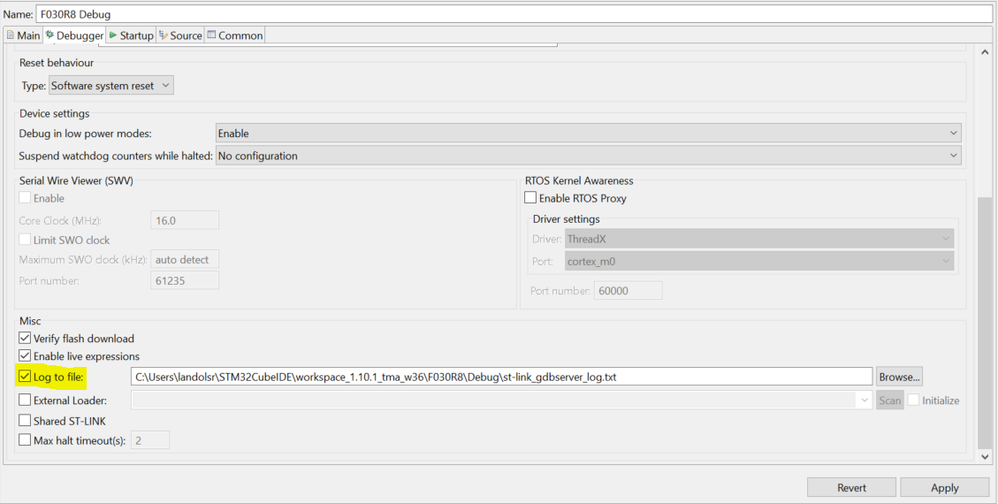Image resolution: width=998 pixels, height=504 pixels.
Task: Click the RTOS Port number field 60000
Action: click(x=628, y=291)
